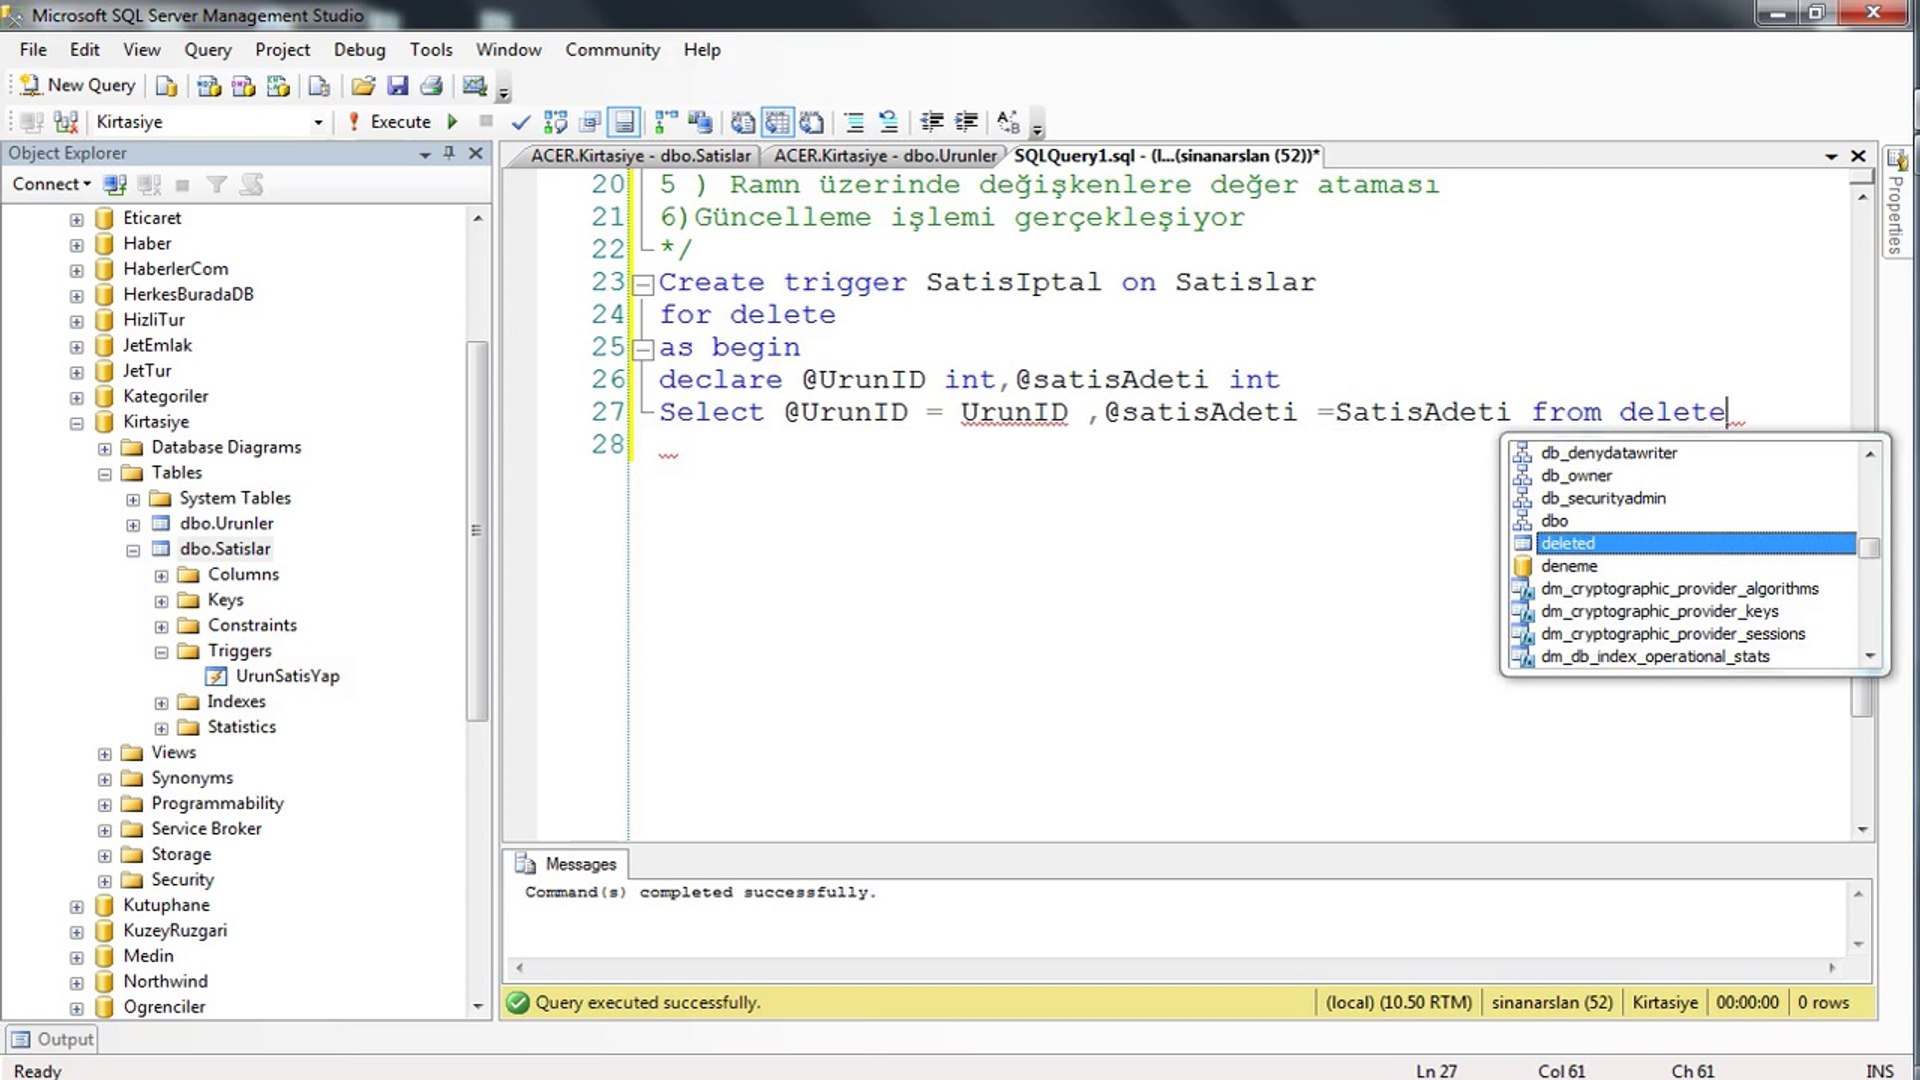The height and width of the screenshot is (1080, 1920).
Task: Open the Query menu
Action: click(207, 50)
